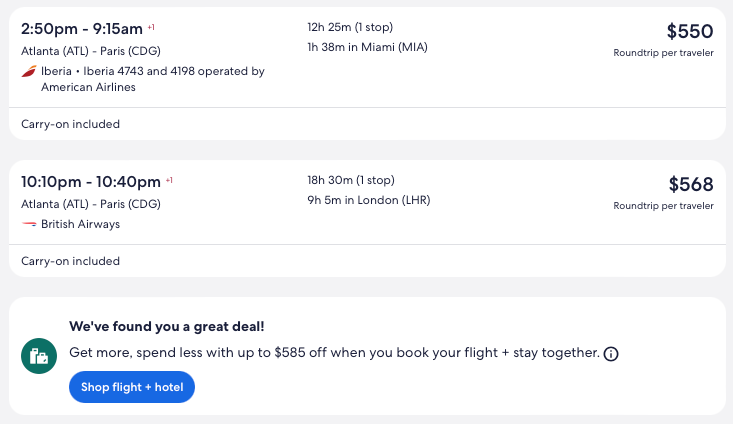Select the 2:50pm - 9:15am flight

tap(82, 28)
